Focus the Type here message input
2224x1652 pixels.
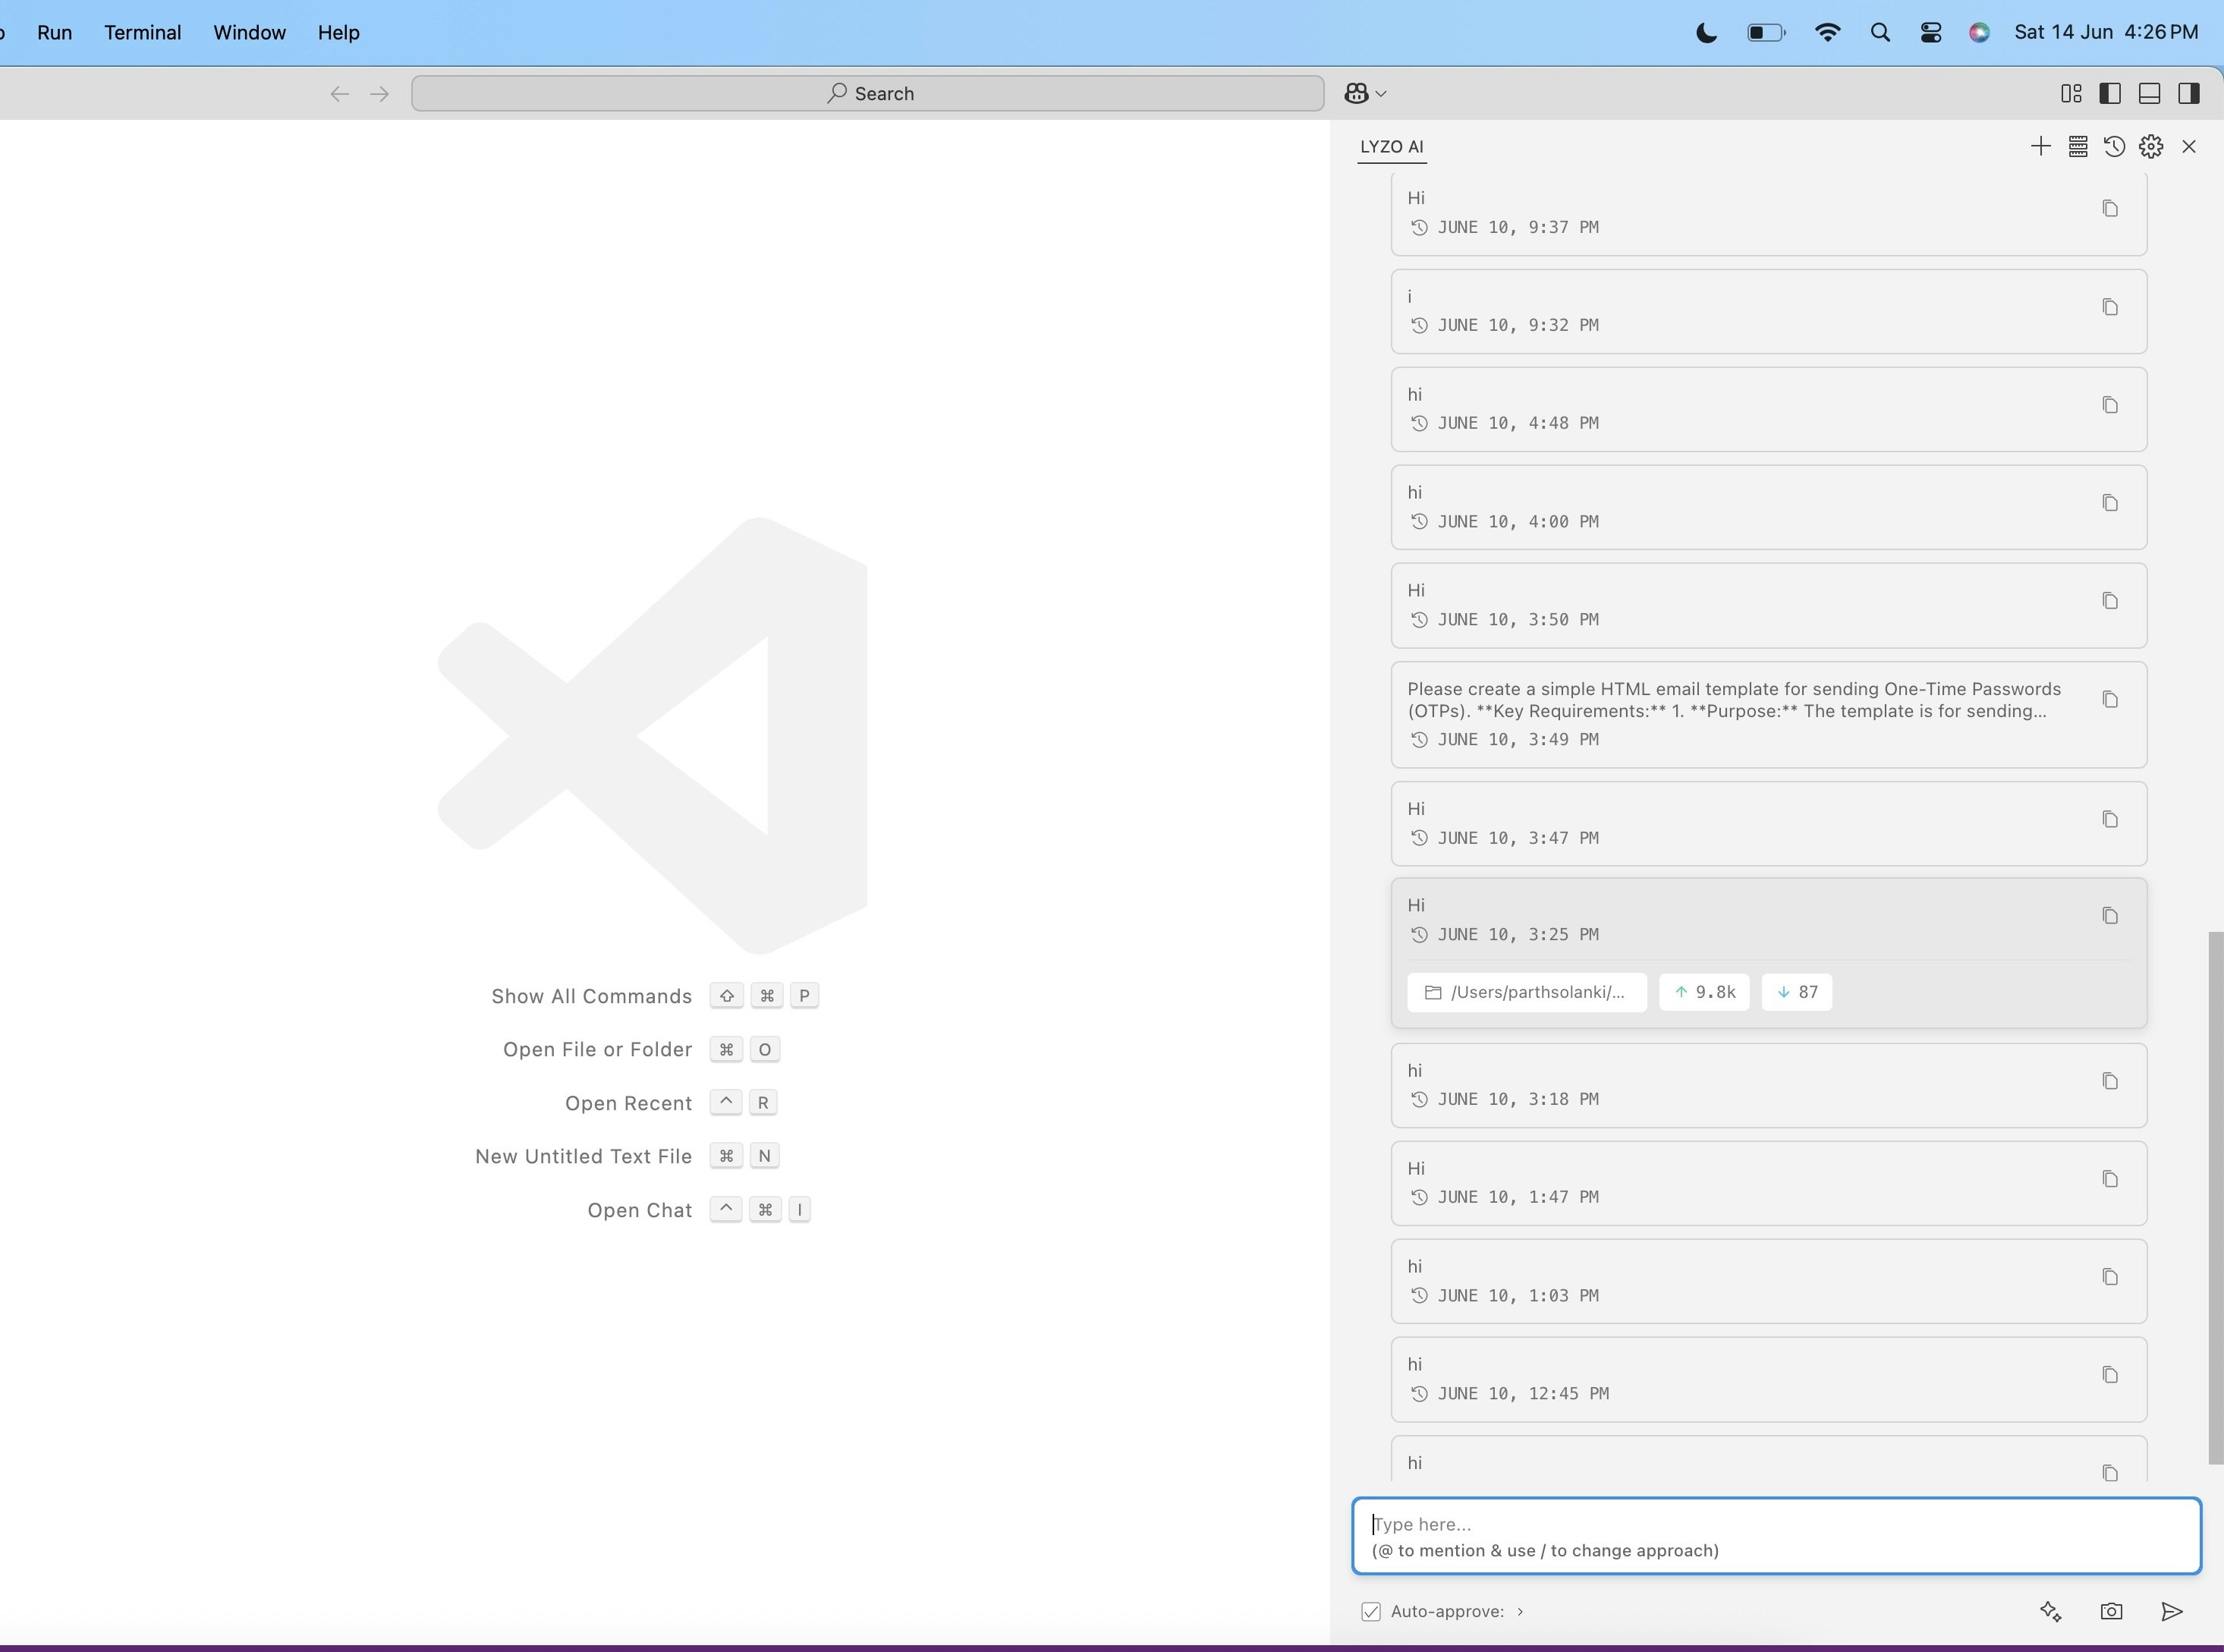coord(1776,1536)
